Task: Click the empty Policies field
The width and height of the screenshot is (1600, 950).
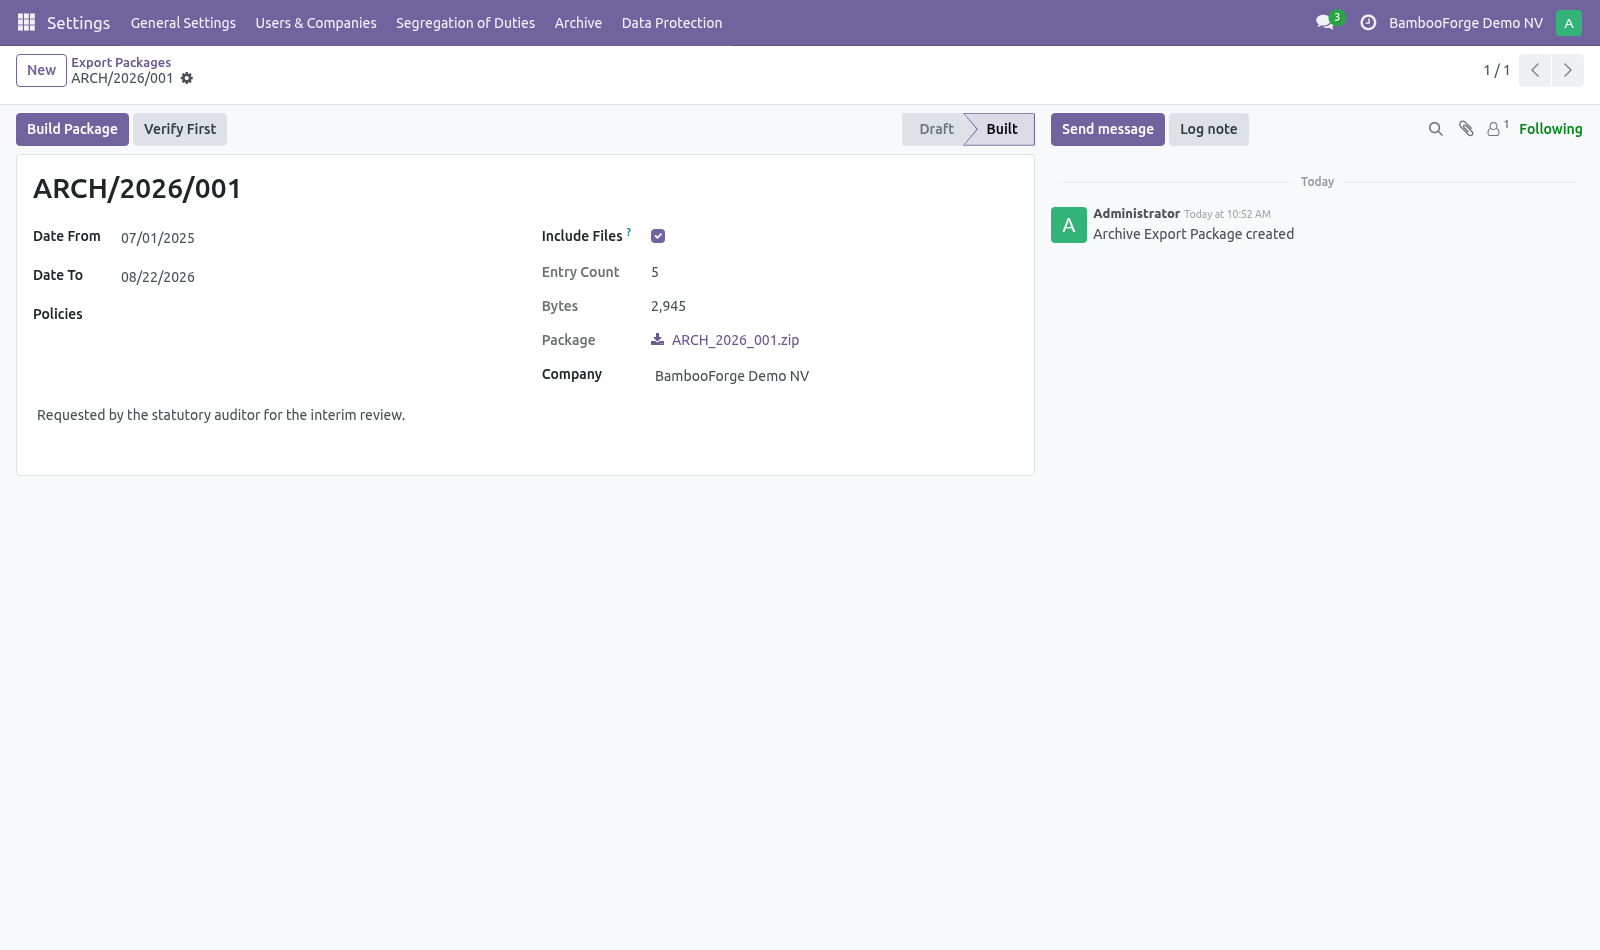Action: [315, 315]
